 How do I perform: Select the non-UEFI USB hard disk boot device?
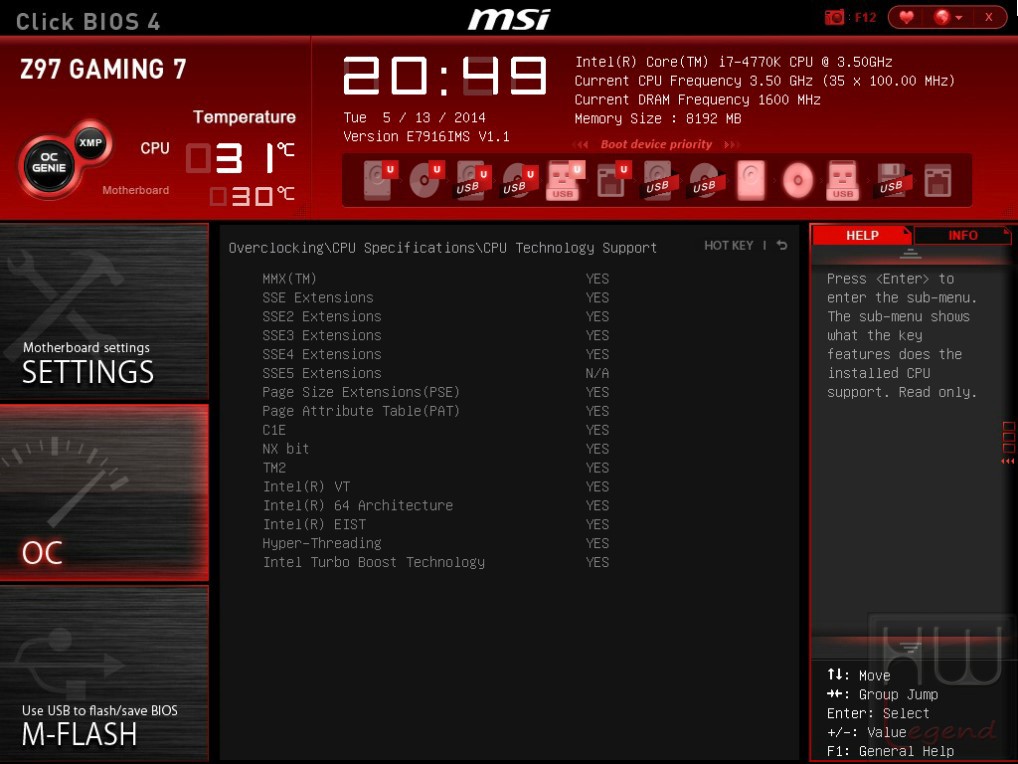coord(660,180)
